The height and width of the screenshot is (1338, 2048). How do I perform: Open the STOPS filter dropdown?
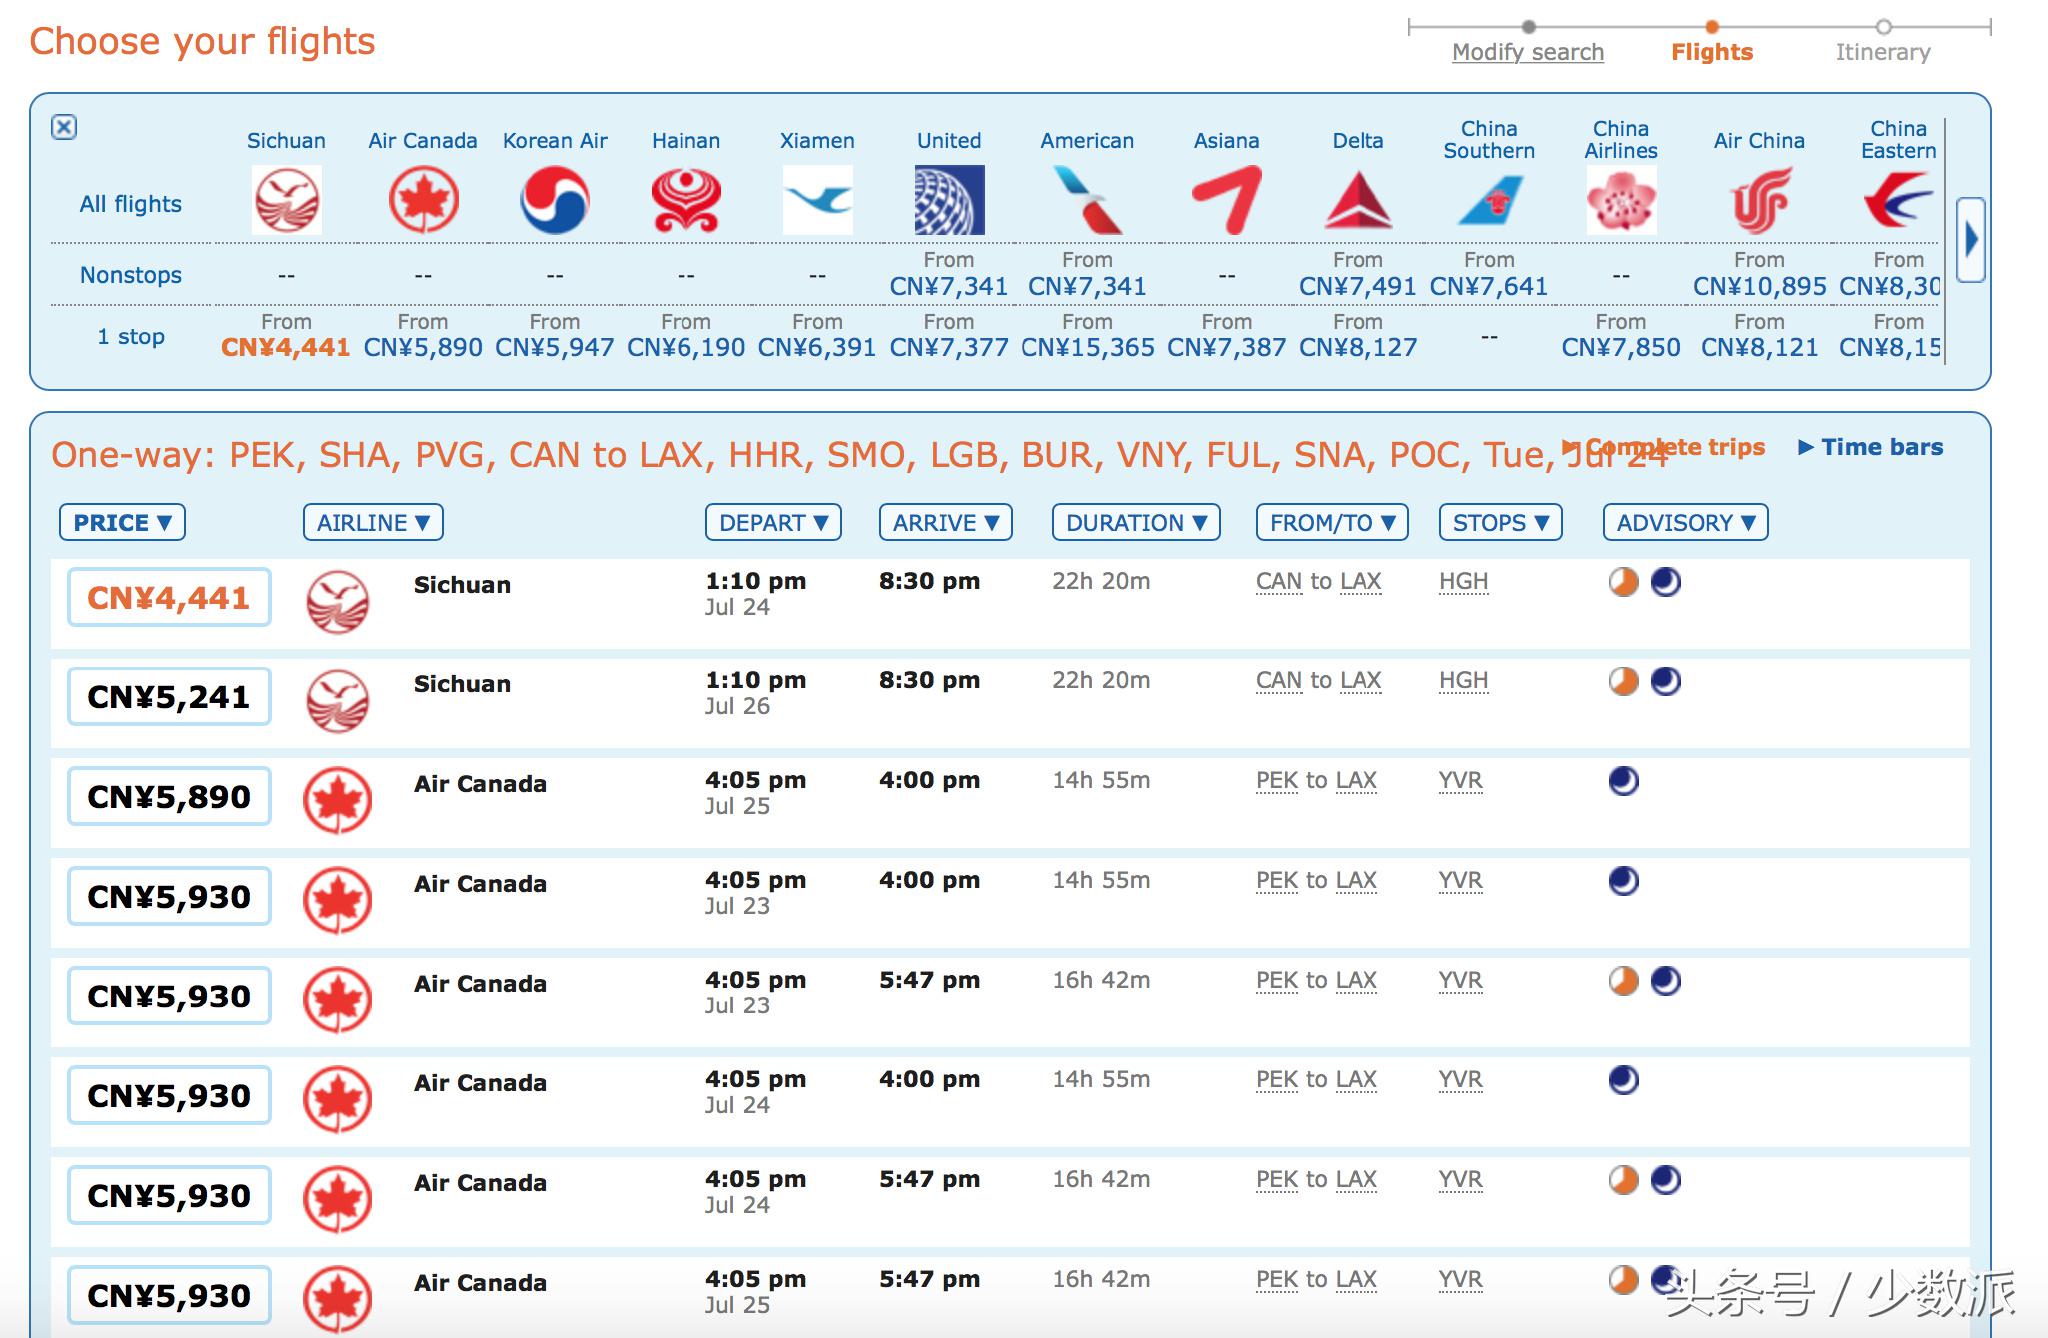(1500, 523)
